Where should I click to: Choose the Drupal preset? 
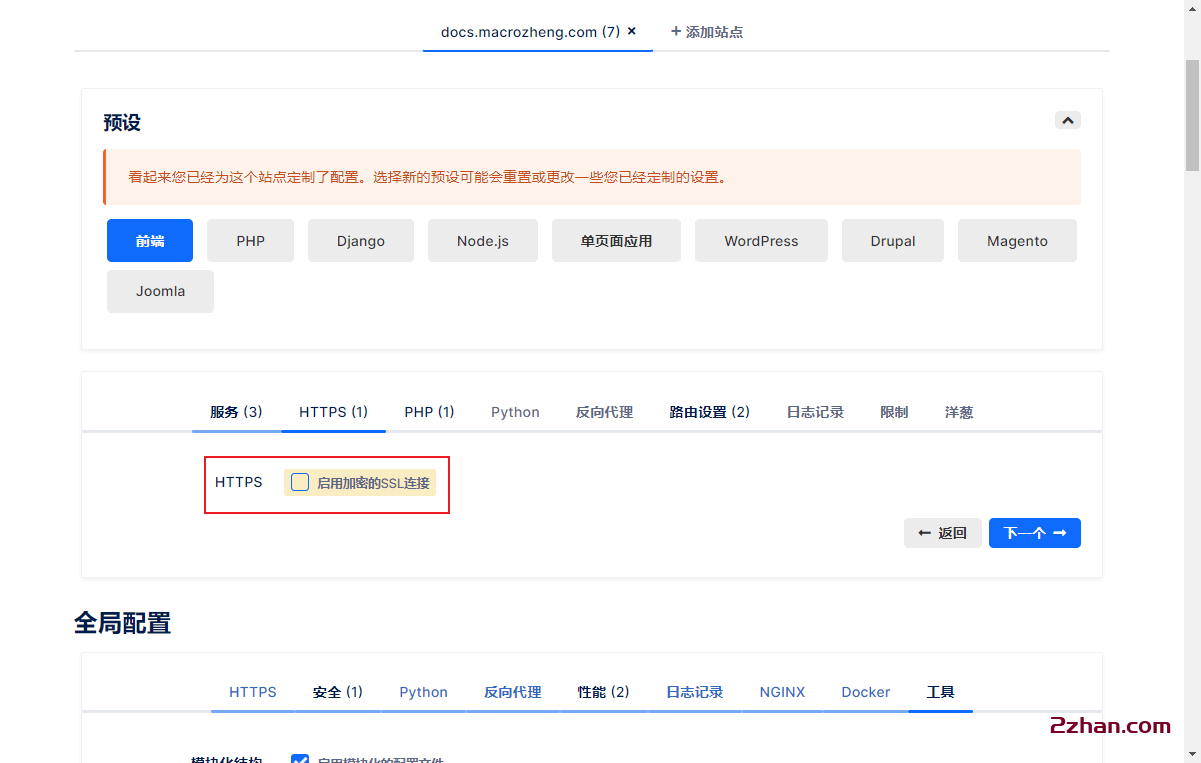pos(892,240)
